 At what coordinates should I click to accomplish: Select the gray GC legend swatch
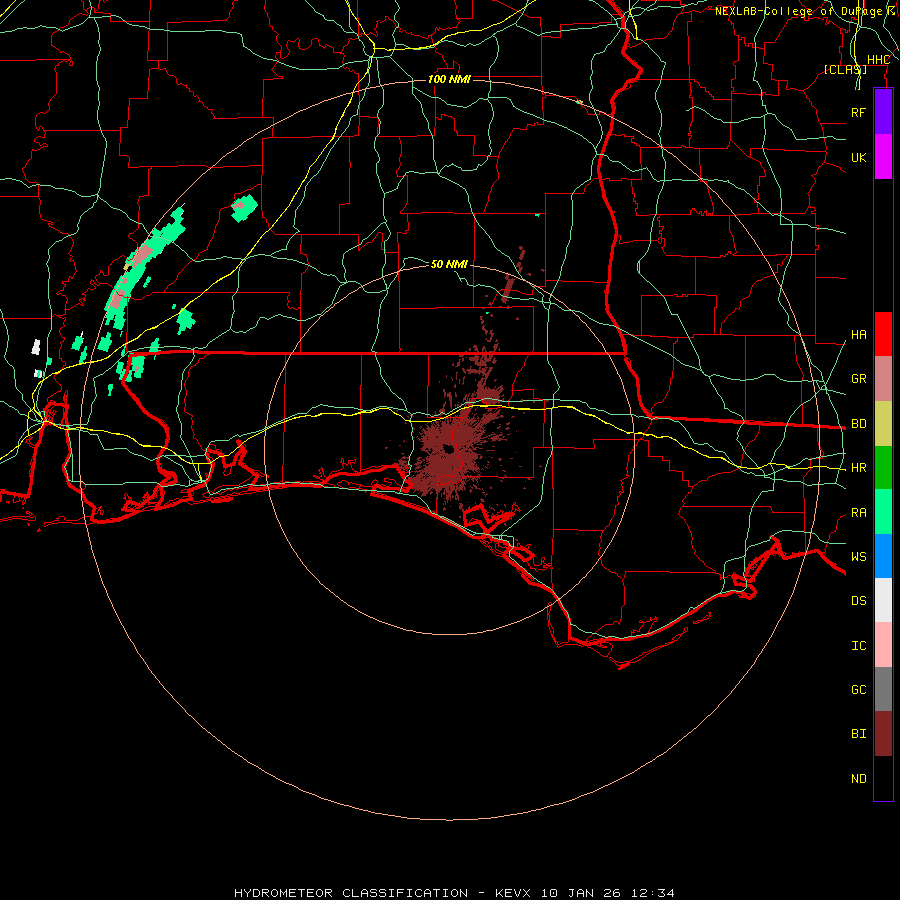883,689
